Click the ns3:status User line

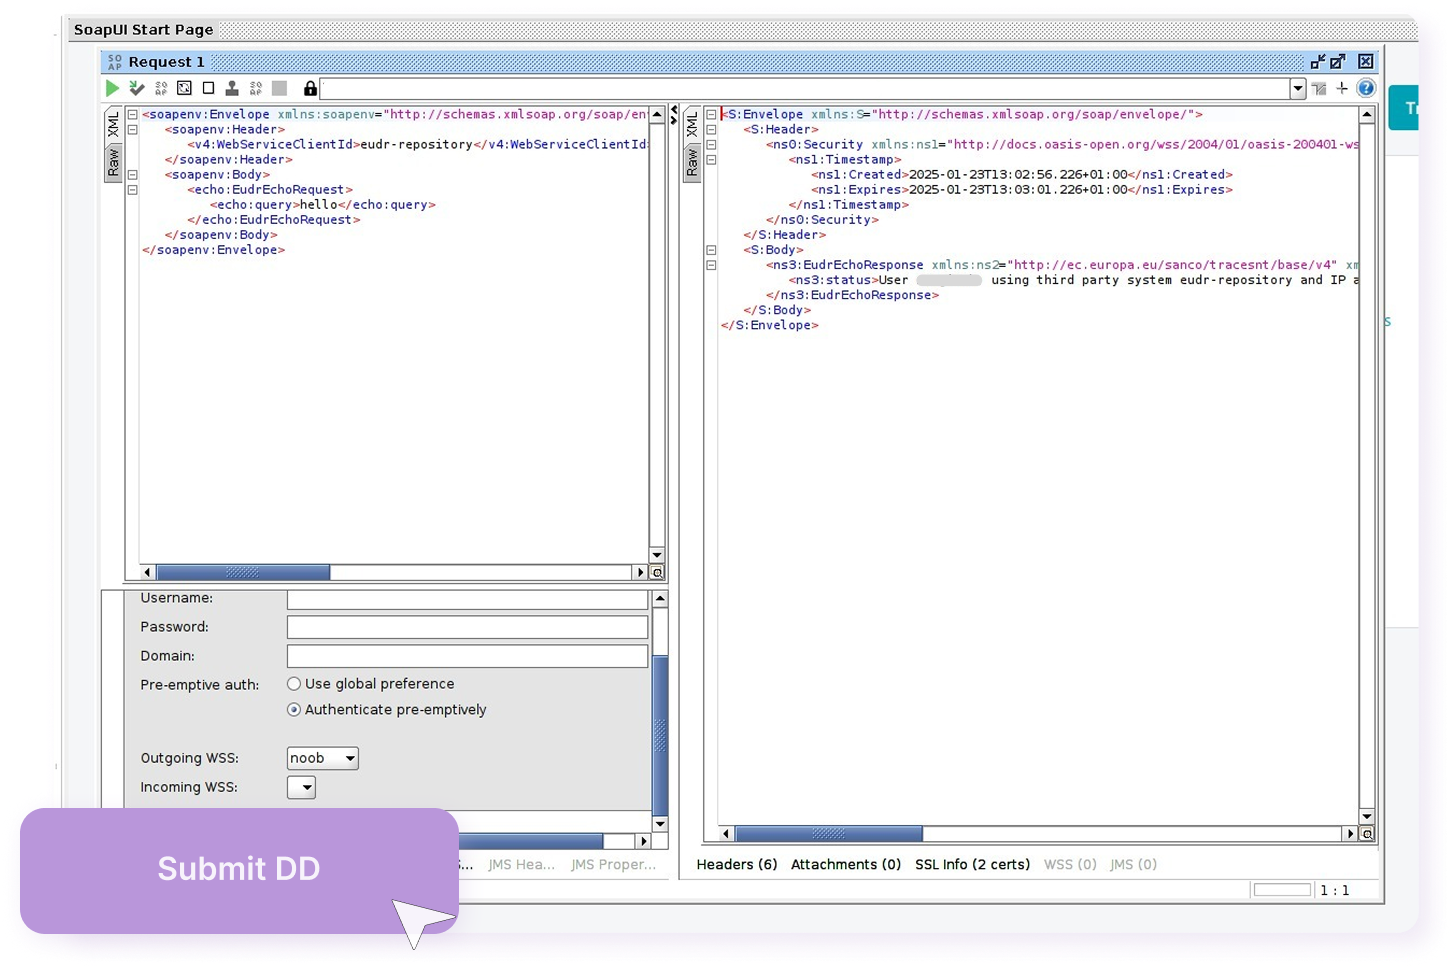pyautogui.click(x=1073, y=280)
